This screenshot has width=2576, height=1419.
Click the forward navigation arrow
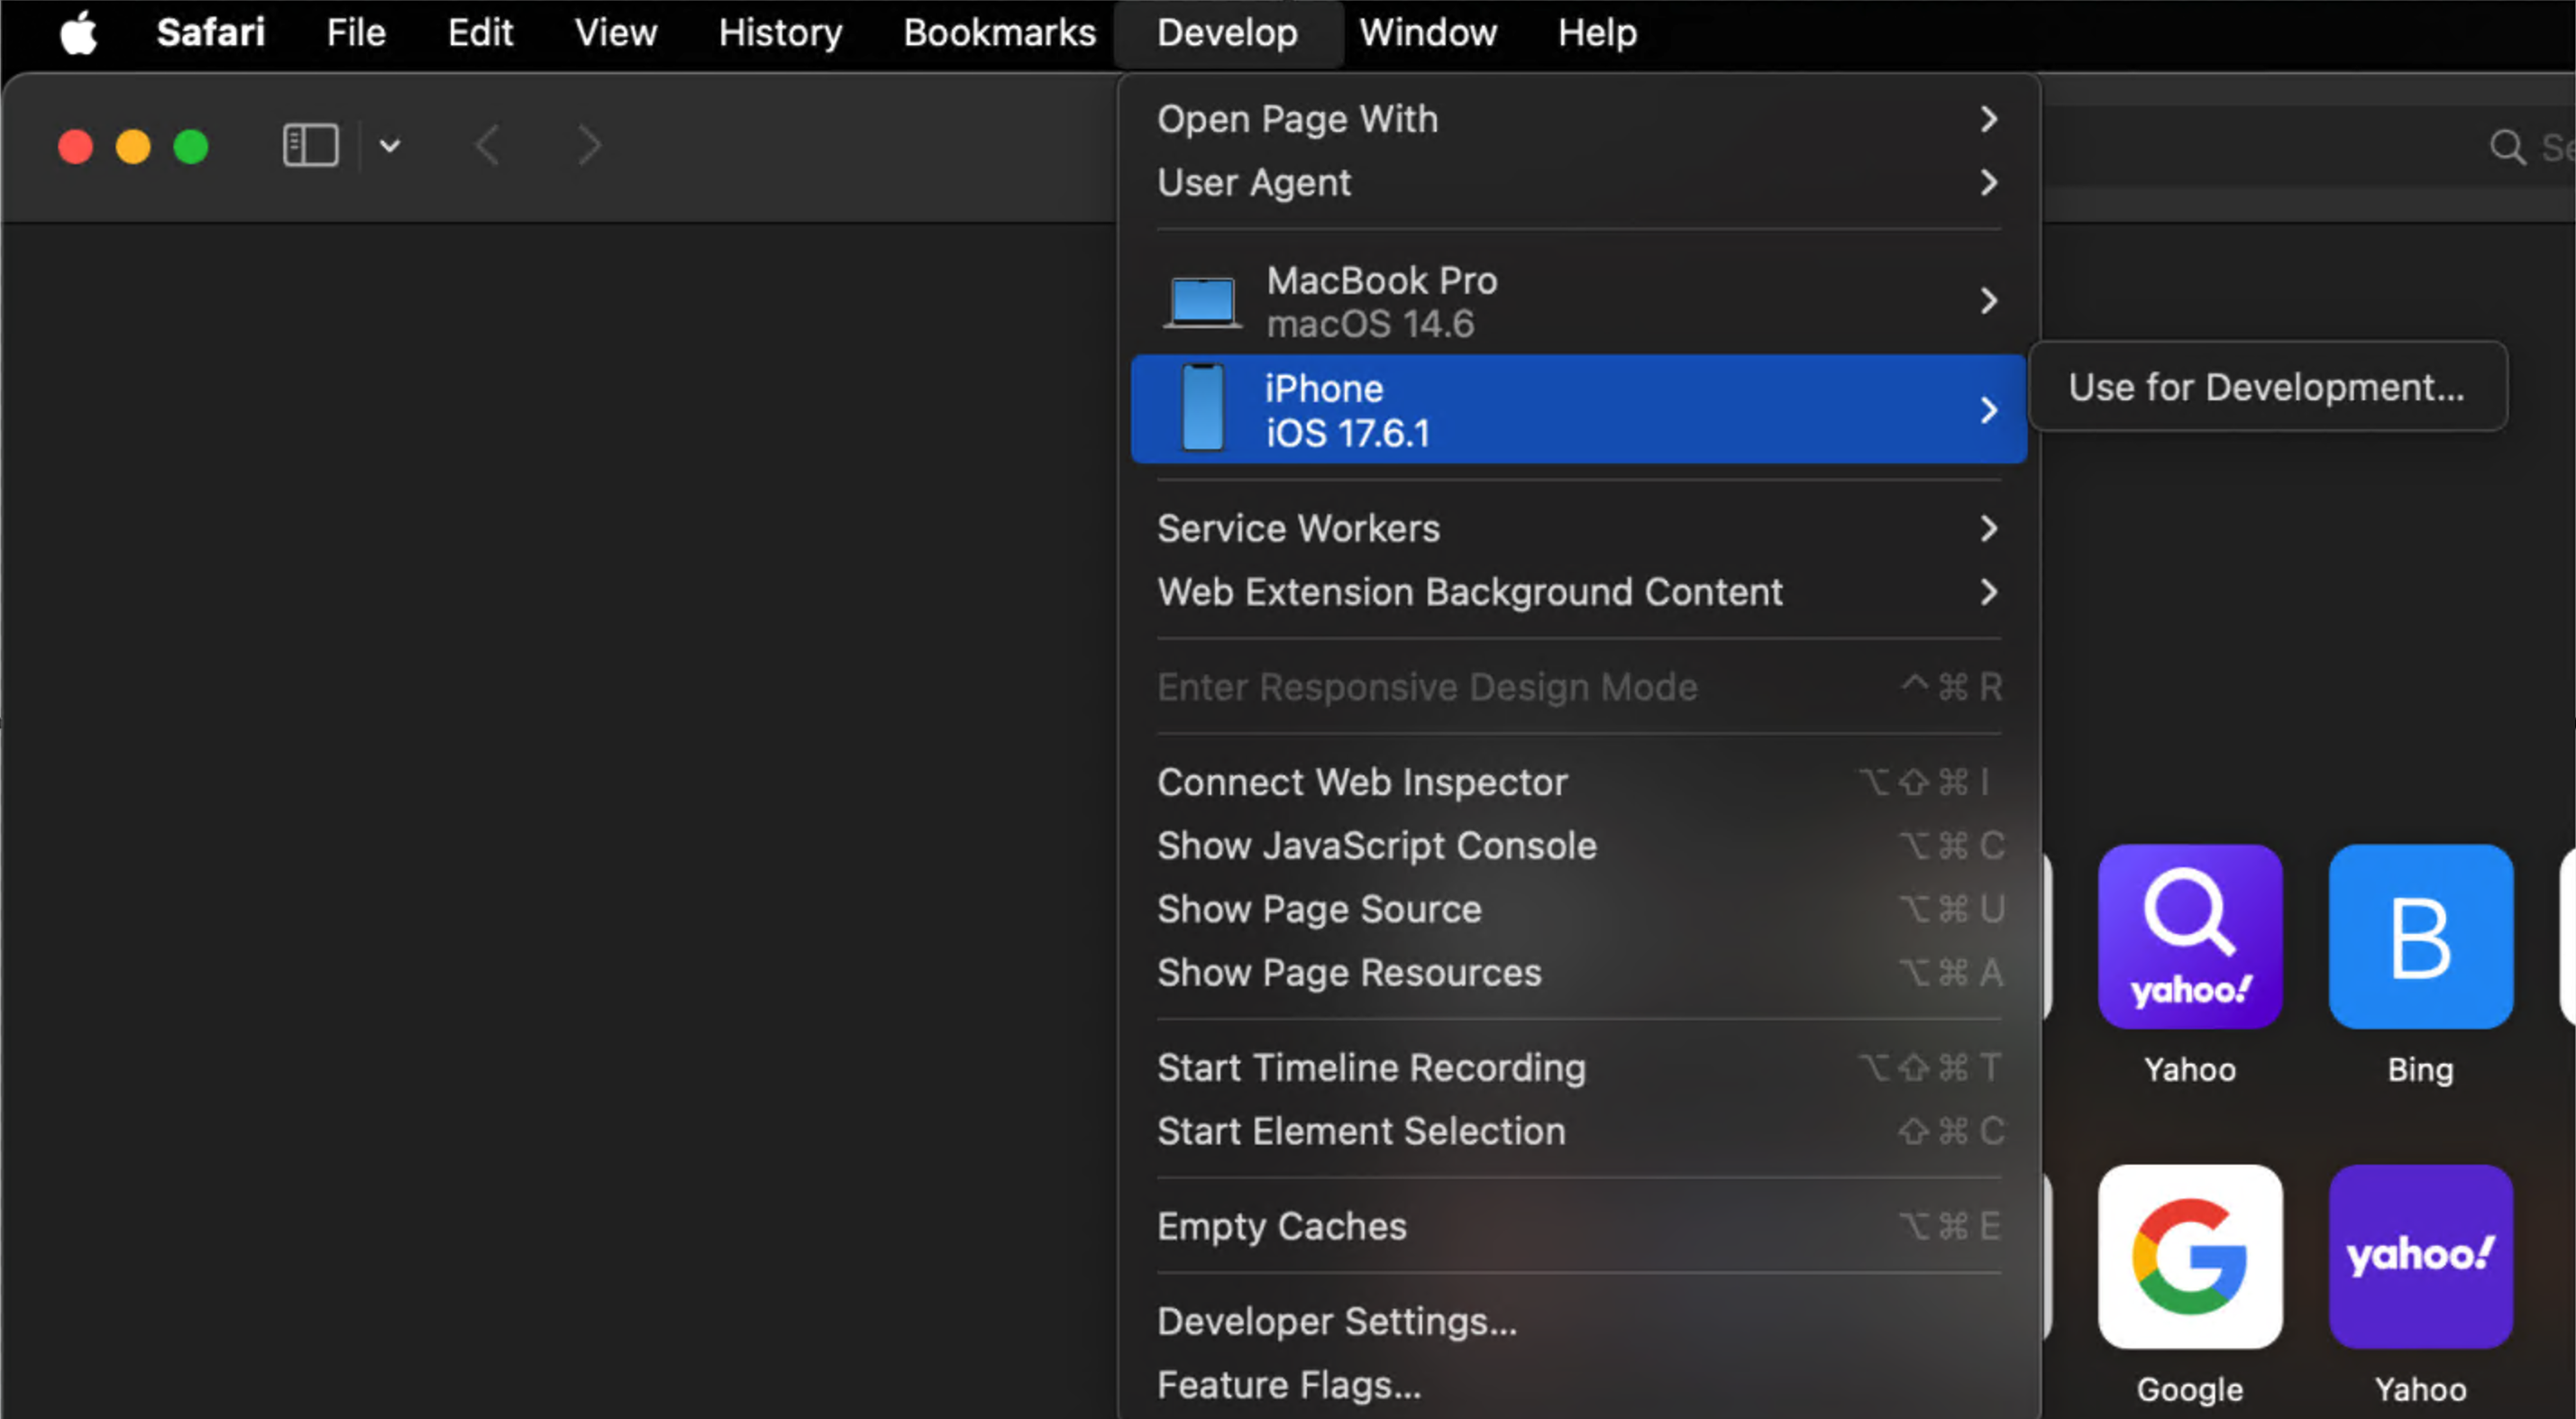click(590, 146)
